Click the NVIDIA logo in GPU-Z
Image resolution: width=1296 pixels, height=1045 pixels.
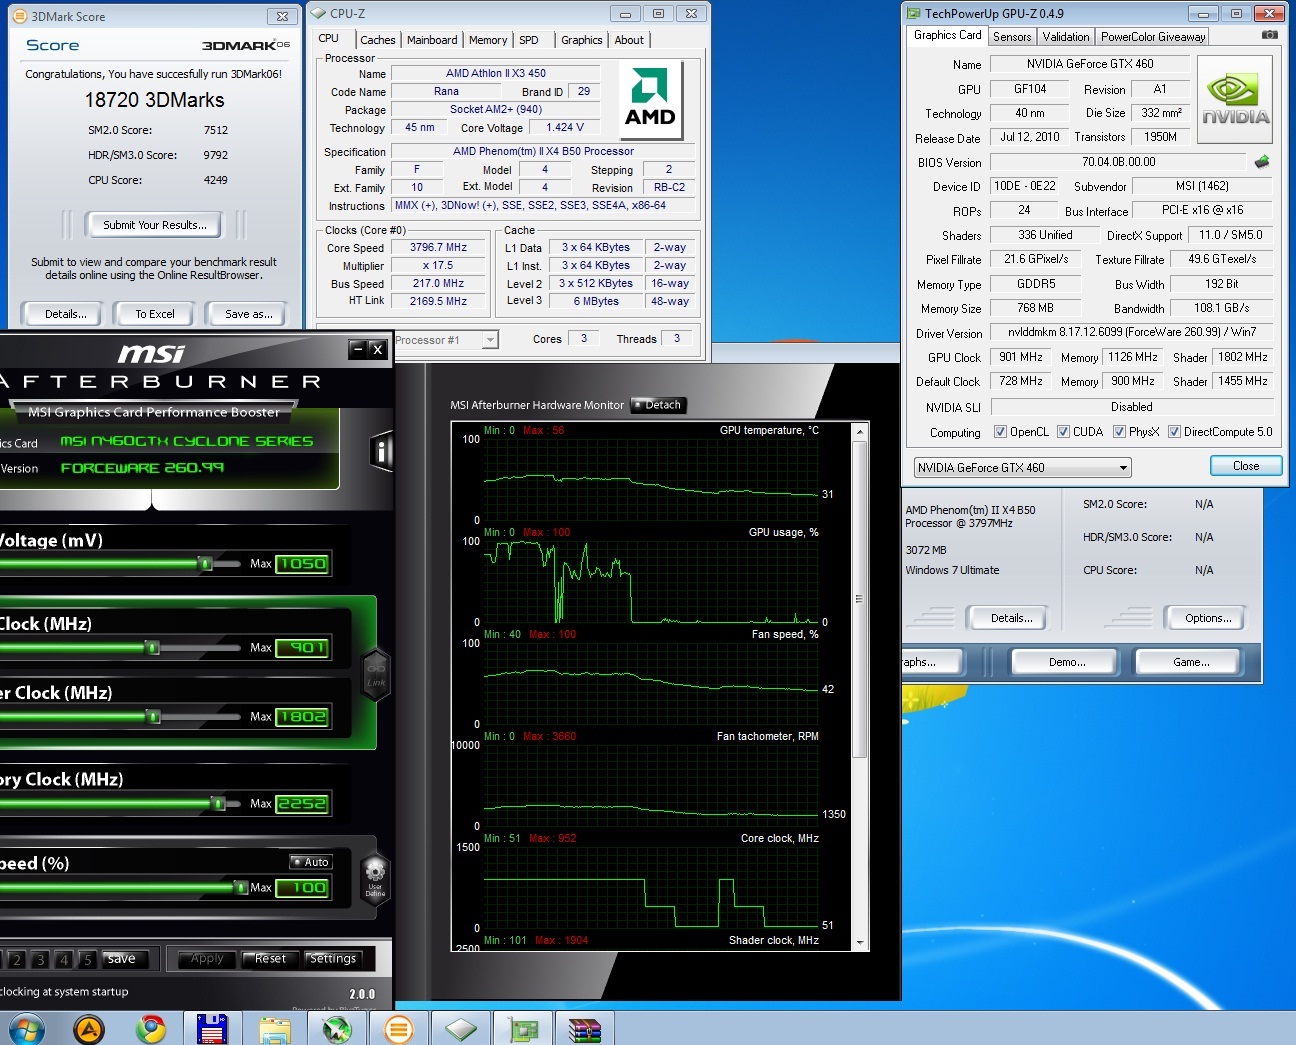[1235, 99]
